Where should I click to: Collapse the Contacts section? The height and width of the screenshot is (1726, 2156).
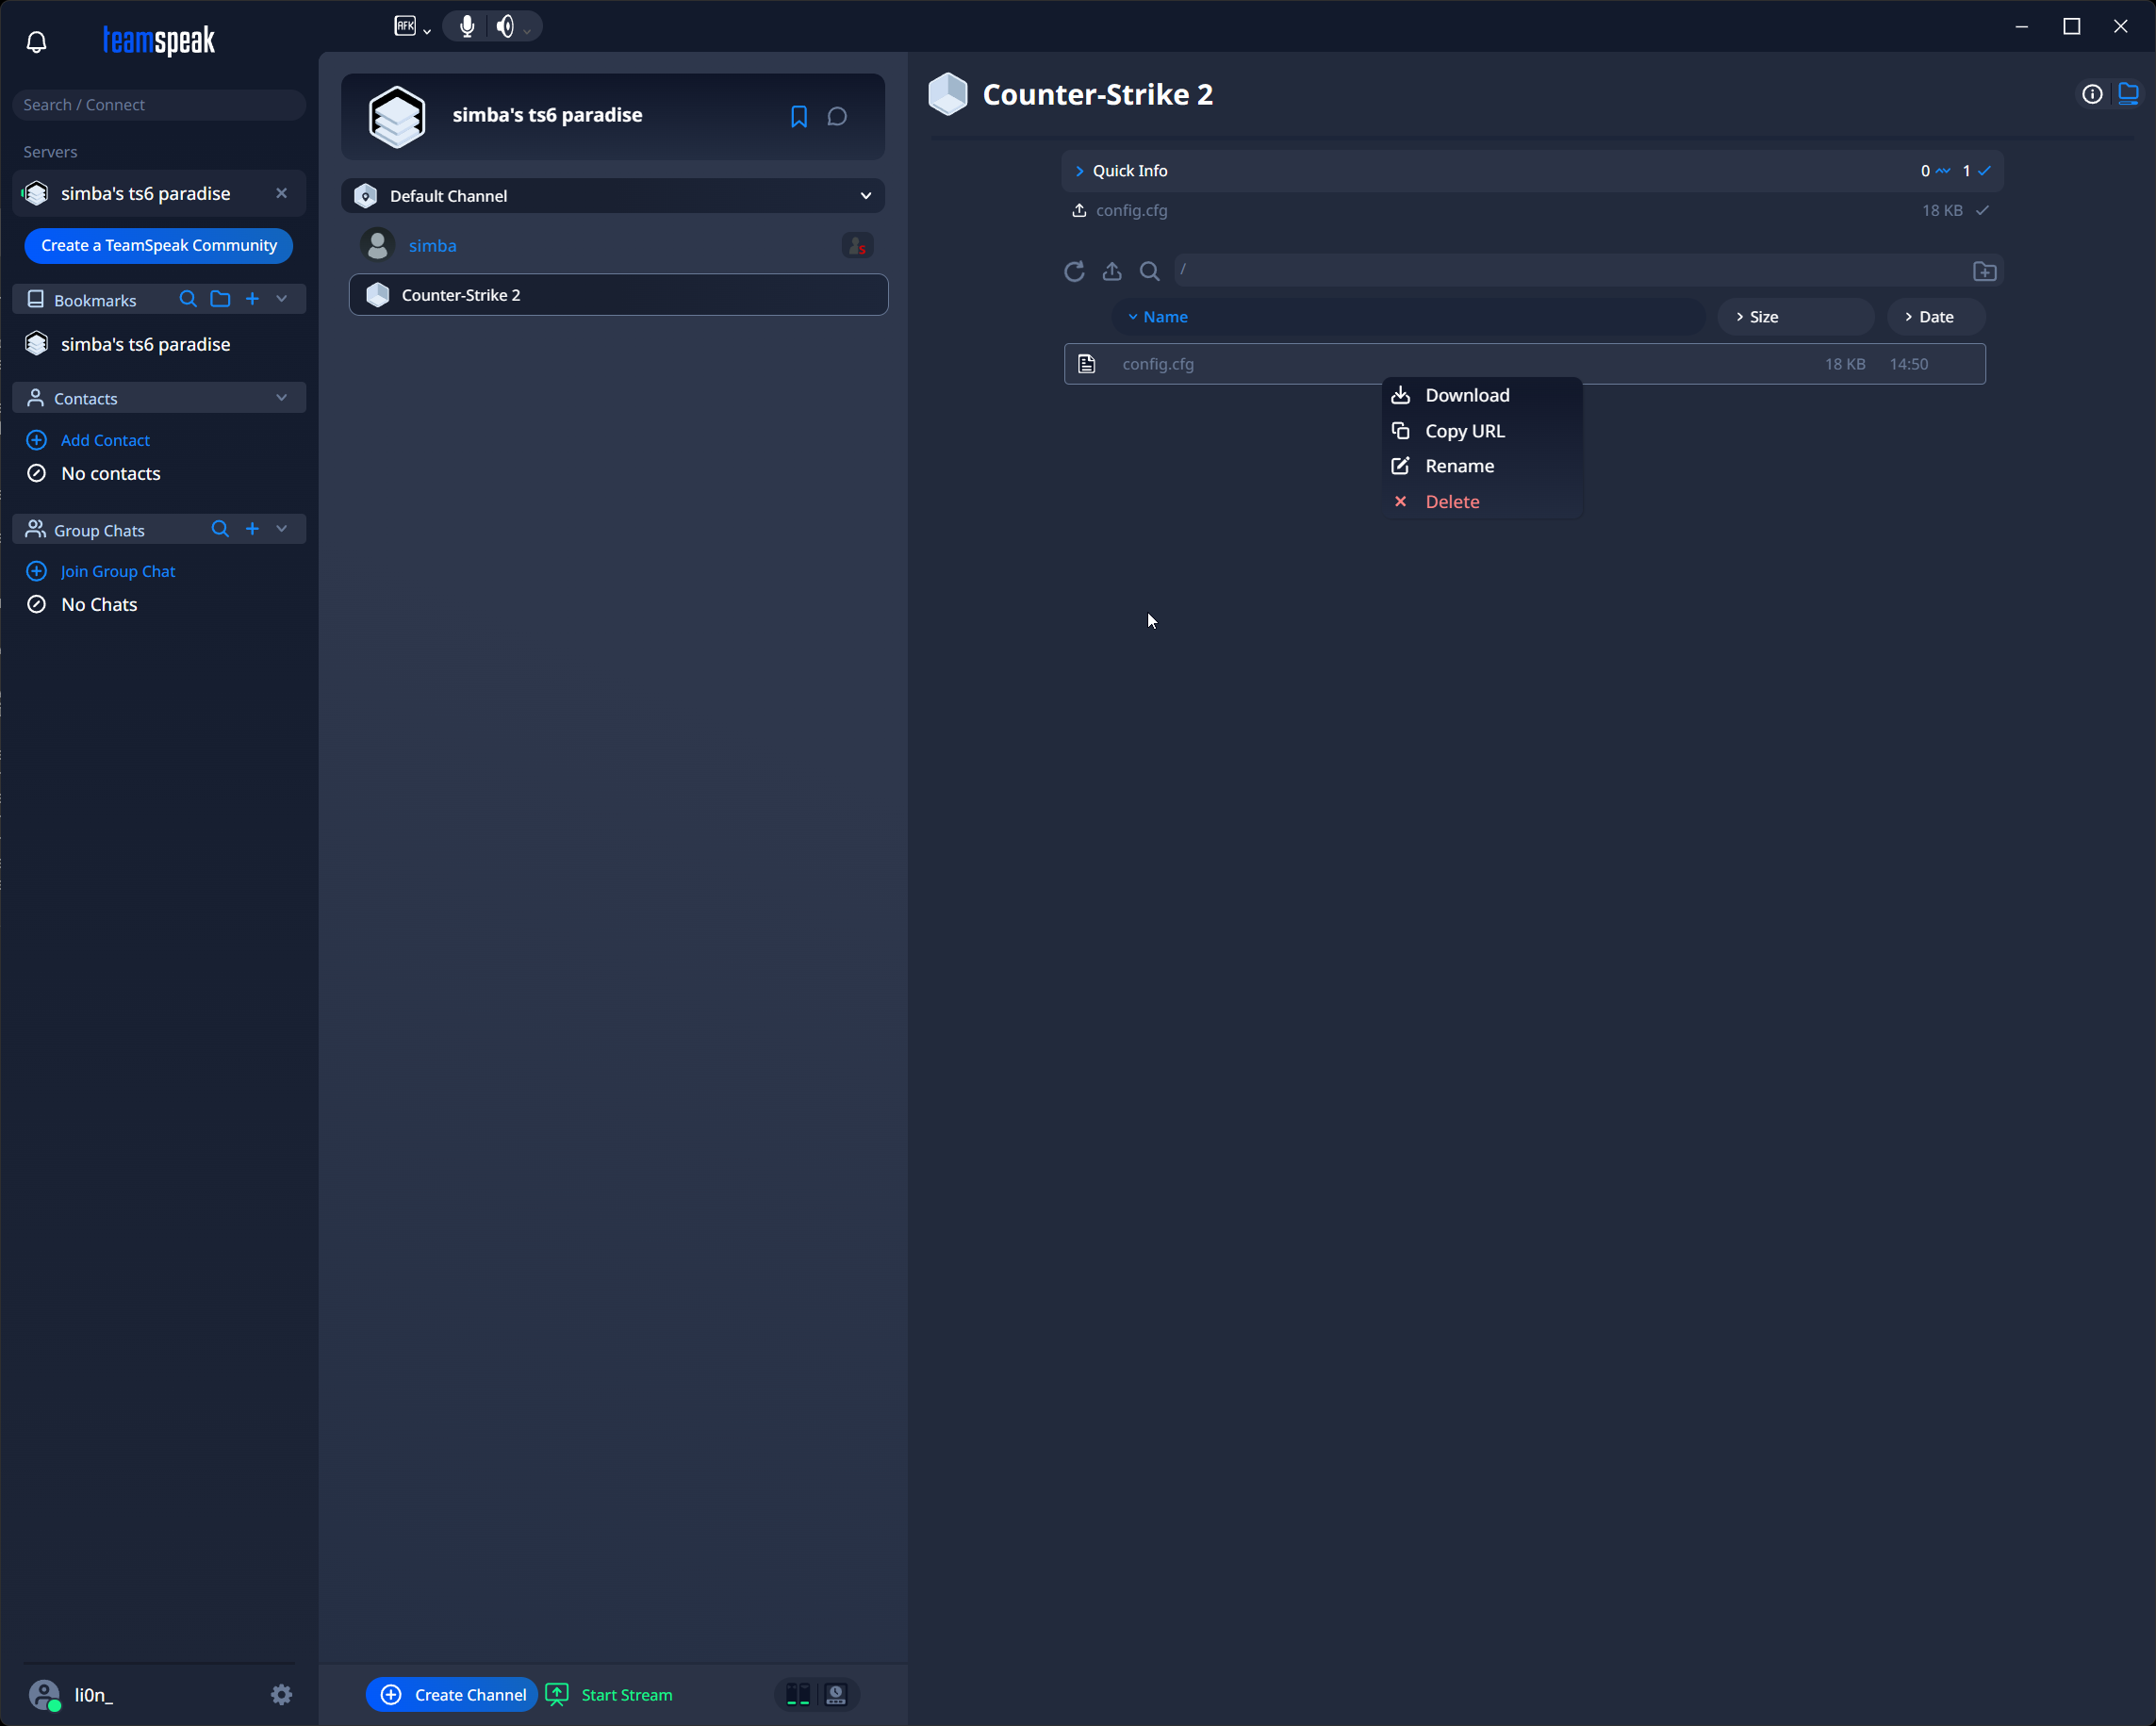(282, 397)
